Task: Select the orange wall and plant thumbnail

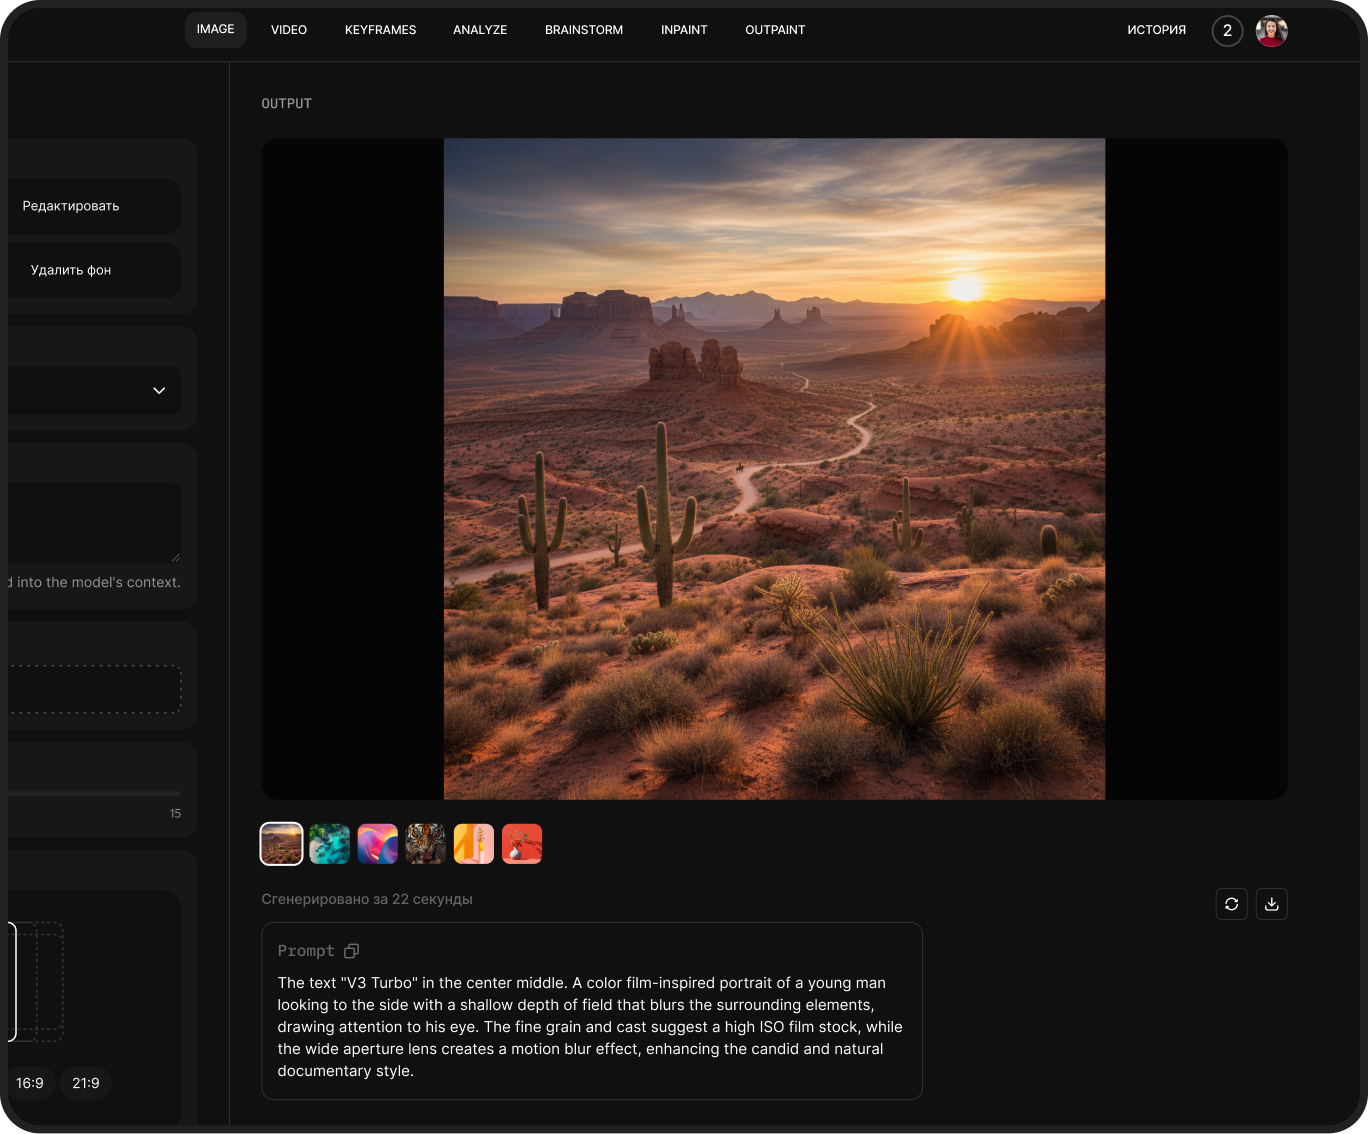Action: (x=474, y=844)
